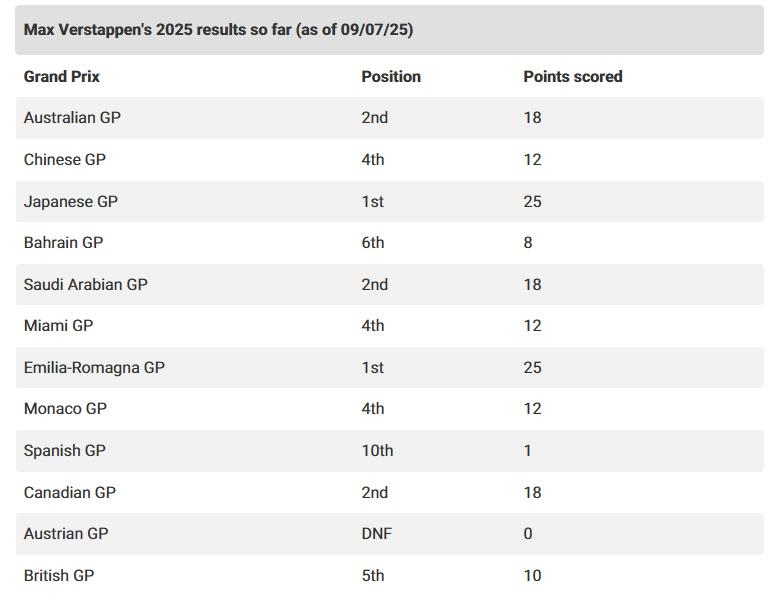Click the Austrian GP points value 0
The width and height of the screenshot is (777, 607).
click(528, 534)
